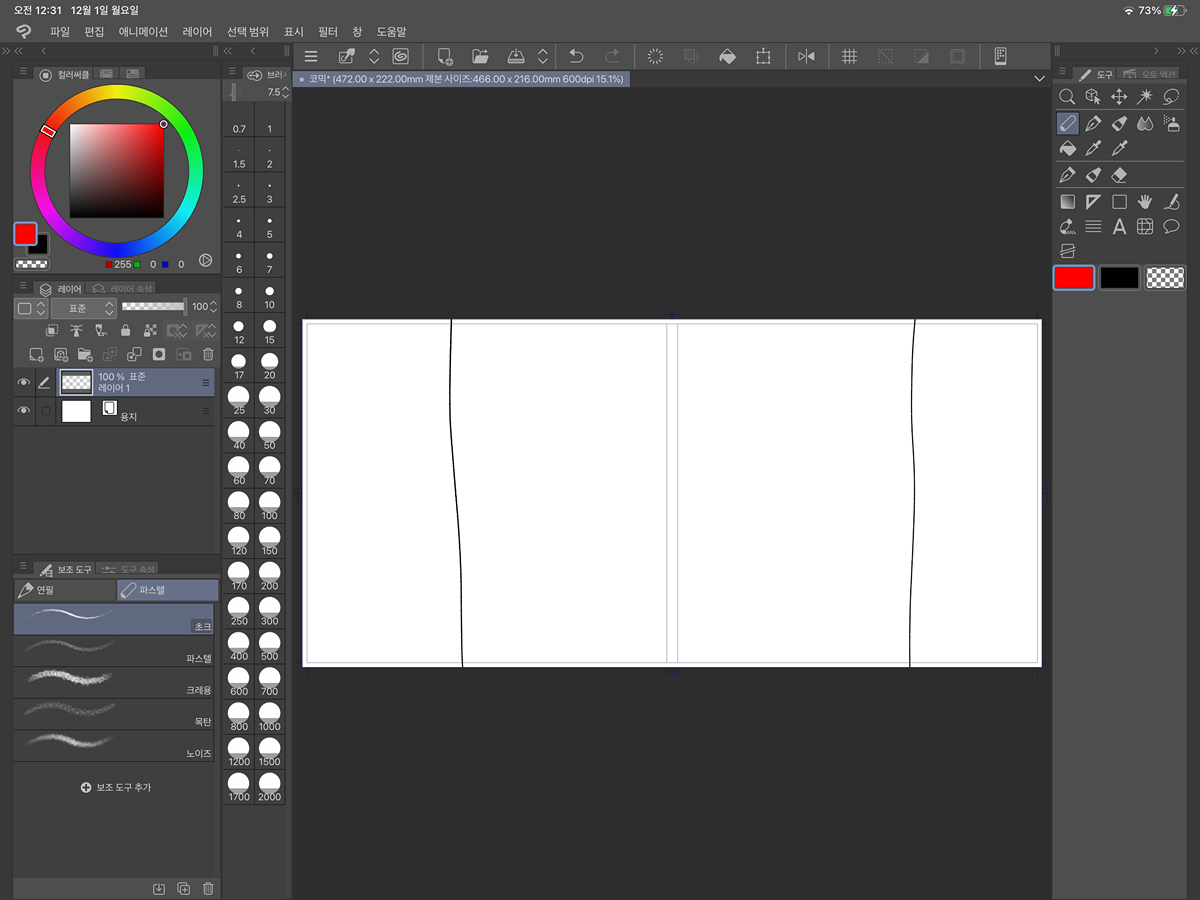This screenshot has width=1200, height=900.
Task: Select the Magnifier zoom tool
Action: (x=1067, y=97)
